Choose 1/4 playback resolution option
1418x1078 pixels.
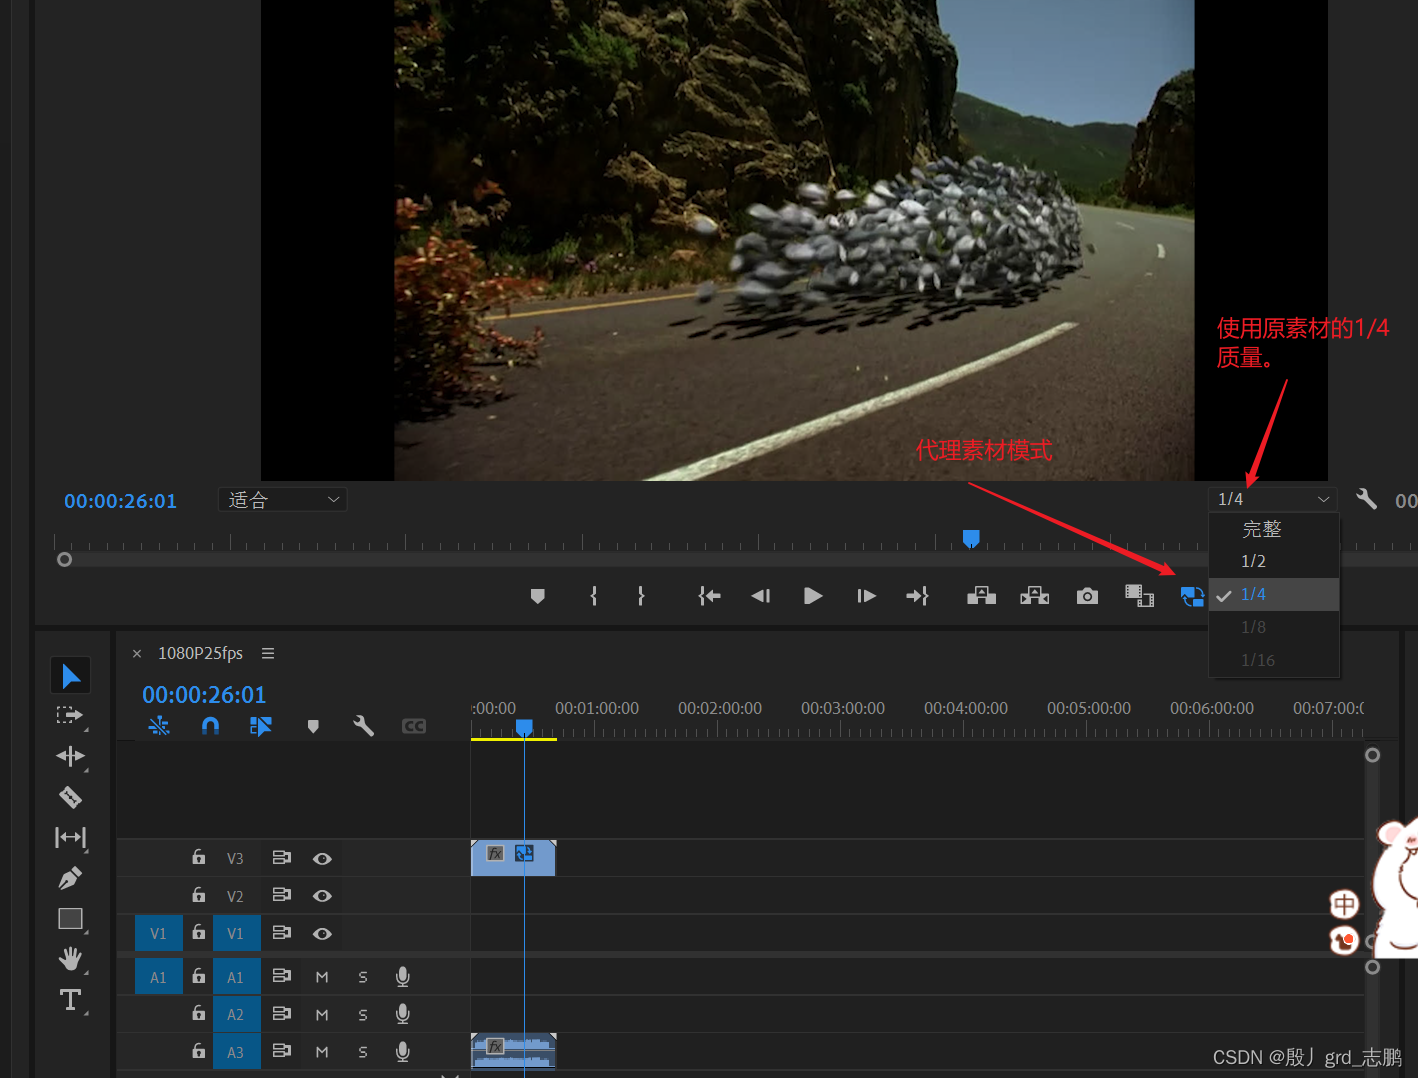[1274, 594]
